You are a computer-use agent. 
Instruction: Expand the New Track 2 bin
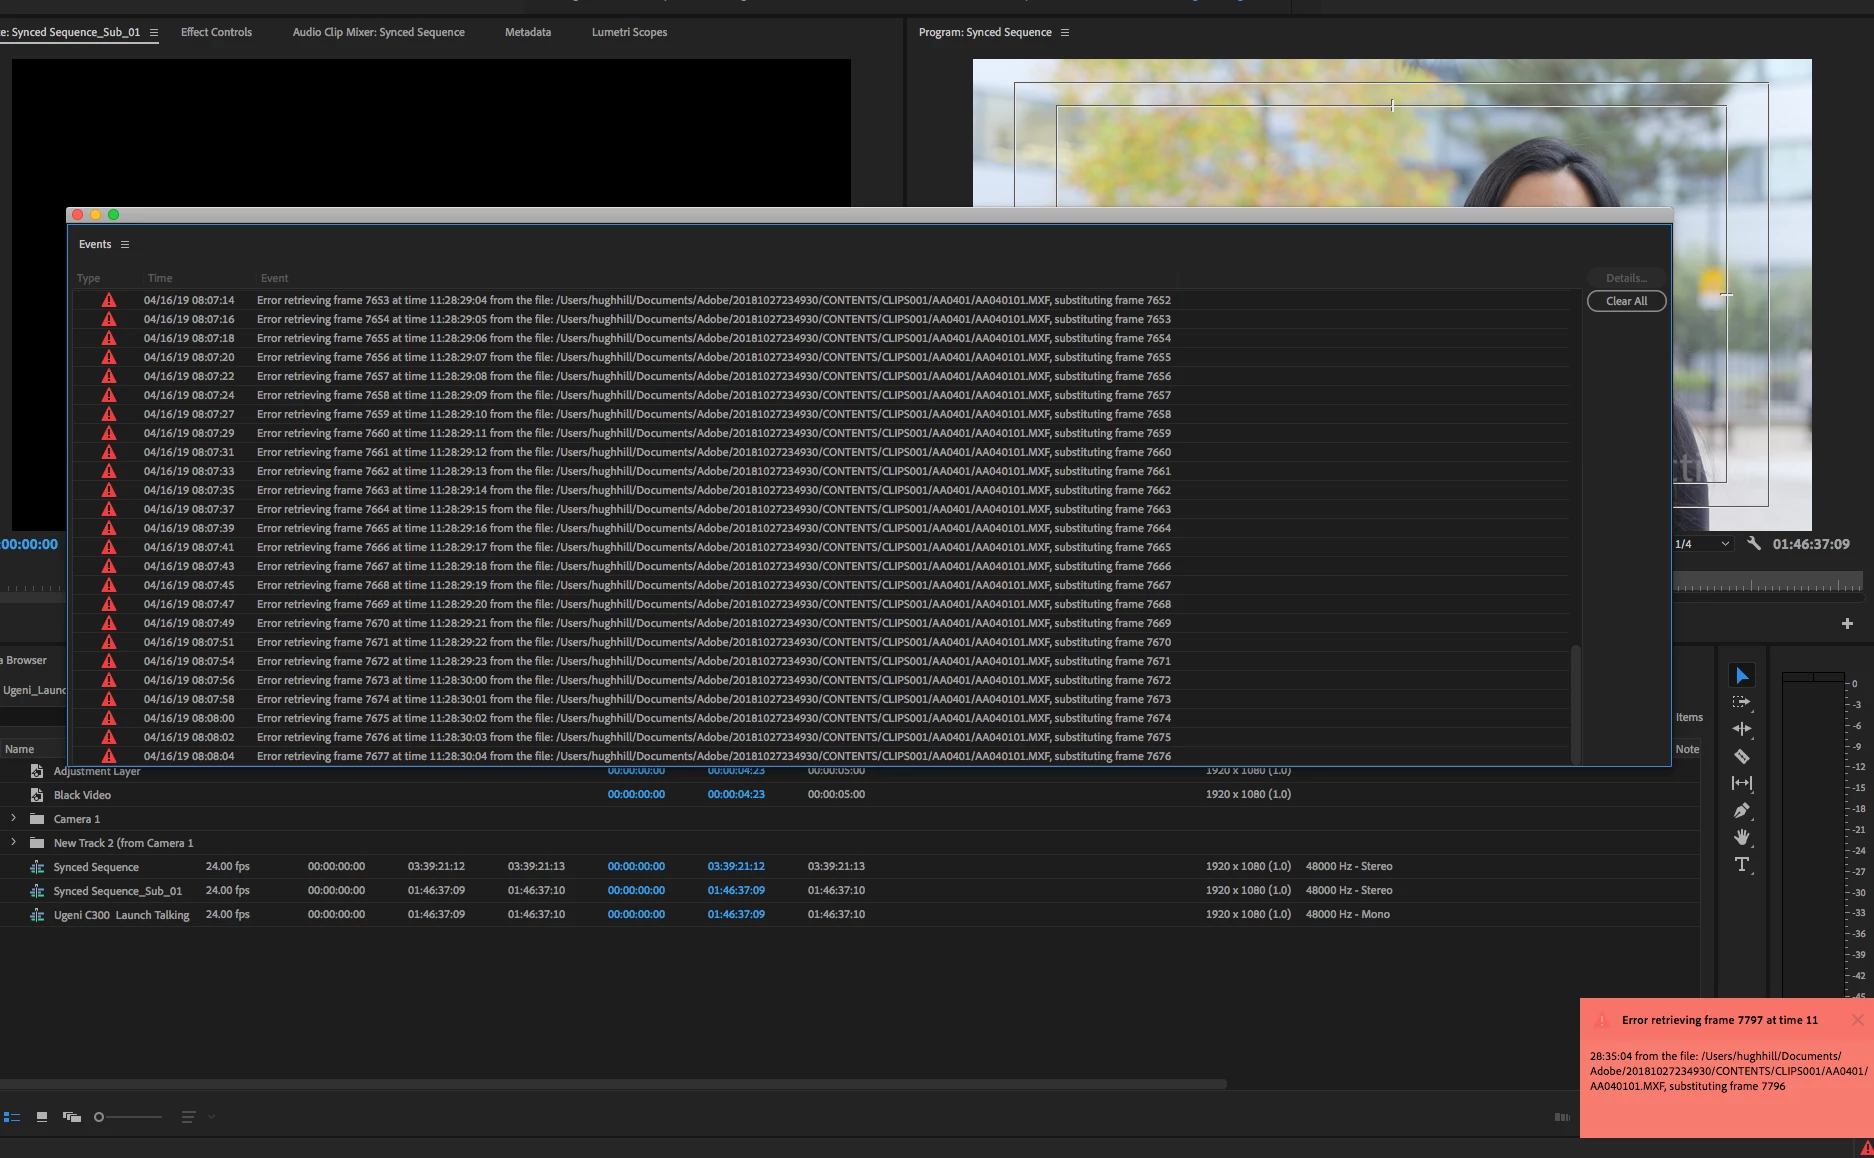pos(13,842)
